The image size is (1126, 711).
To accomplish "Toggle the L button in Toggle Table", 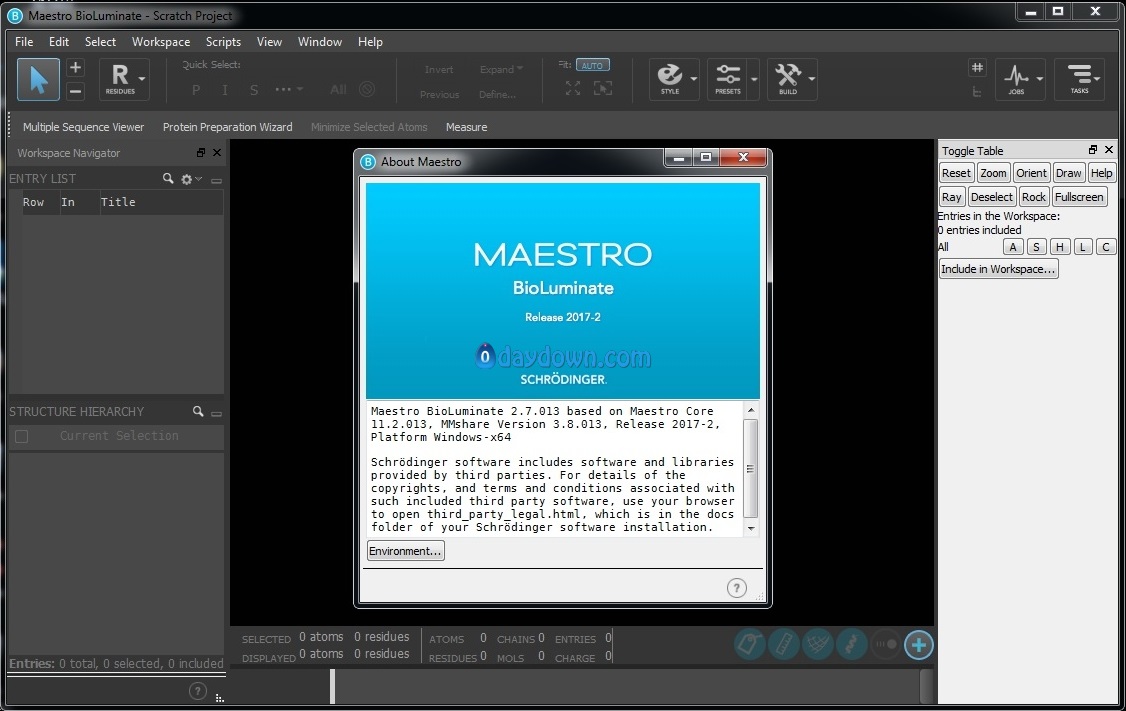I will point(1083,247).
